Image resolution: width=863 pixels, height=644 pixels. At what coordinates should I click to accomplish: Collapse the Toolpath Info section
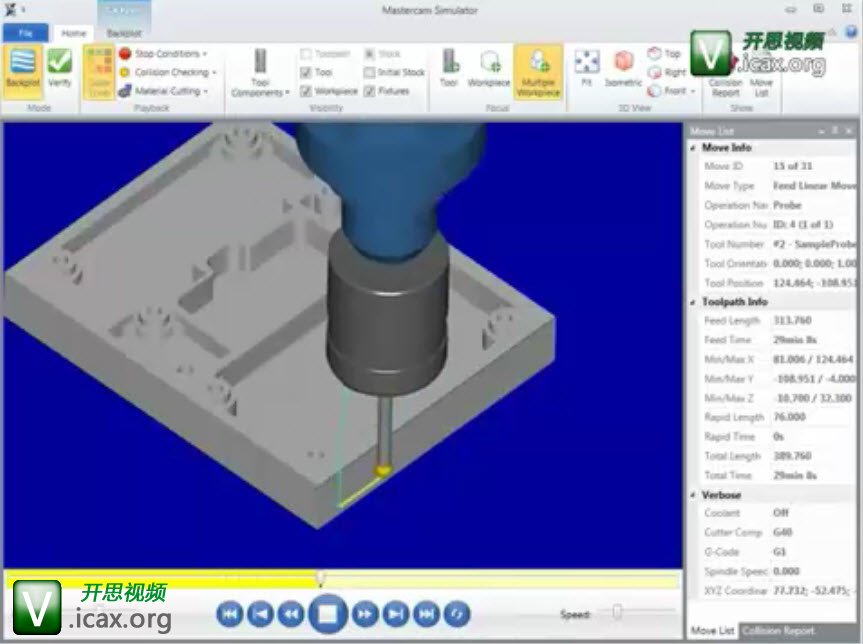click(695, 301)
